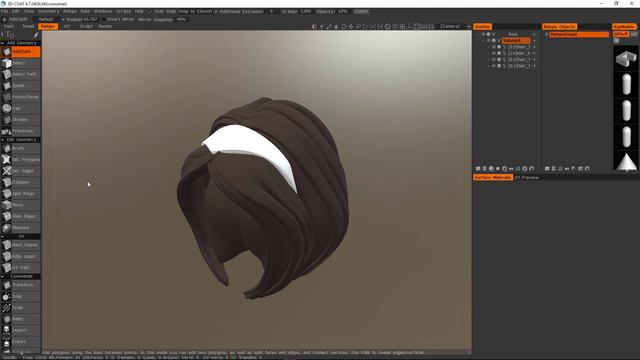Click the Import command
Screen dimensions: 640x360
click(20, 330)
